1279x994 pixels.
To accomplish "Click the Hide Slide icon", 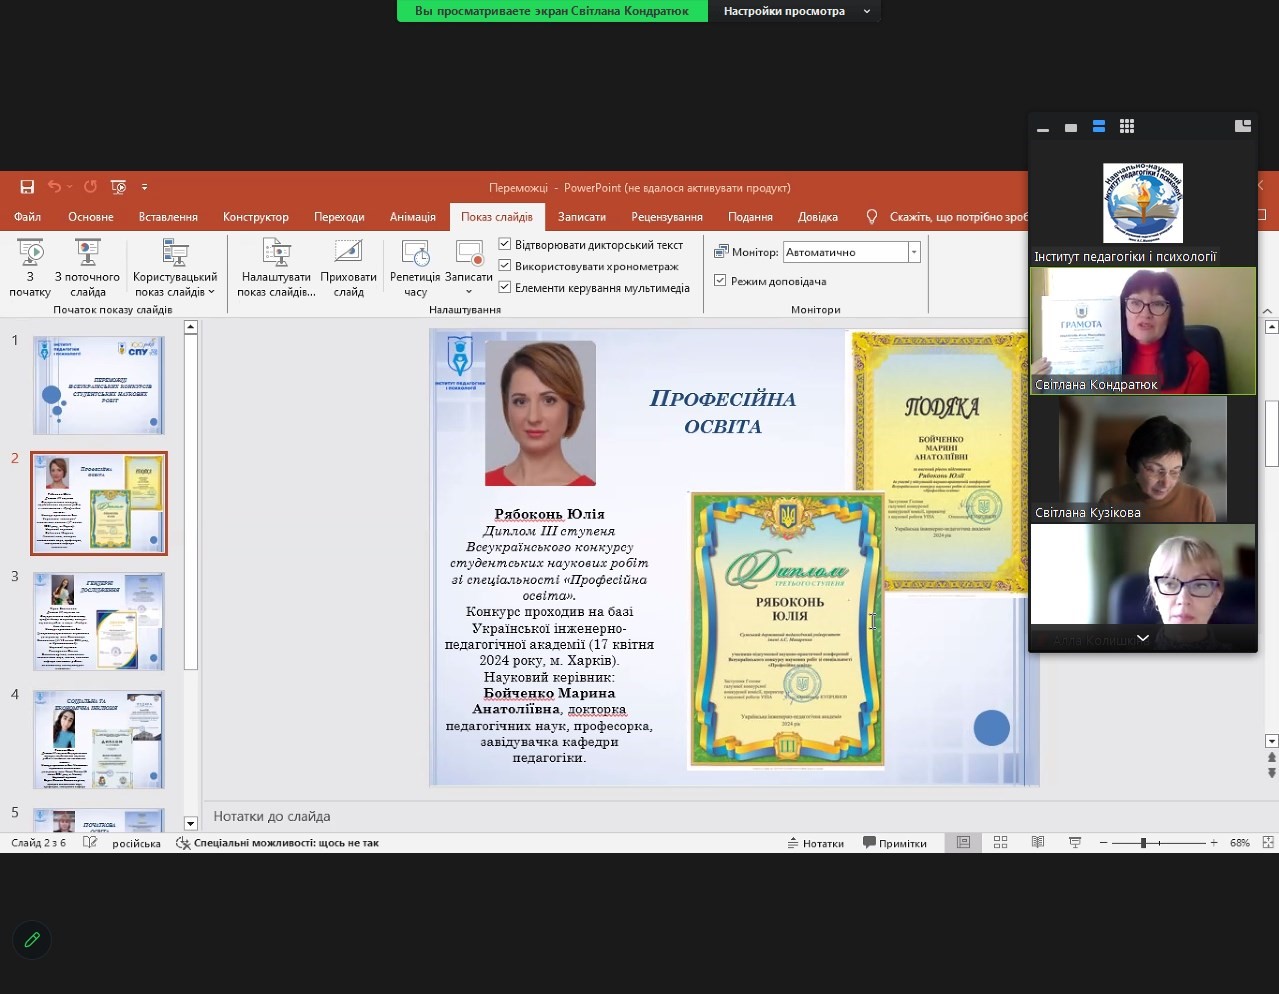I will pos(348,252).
